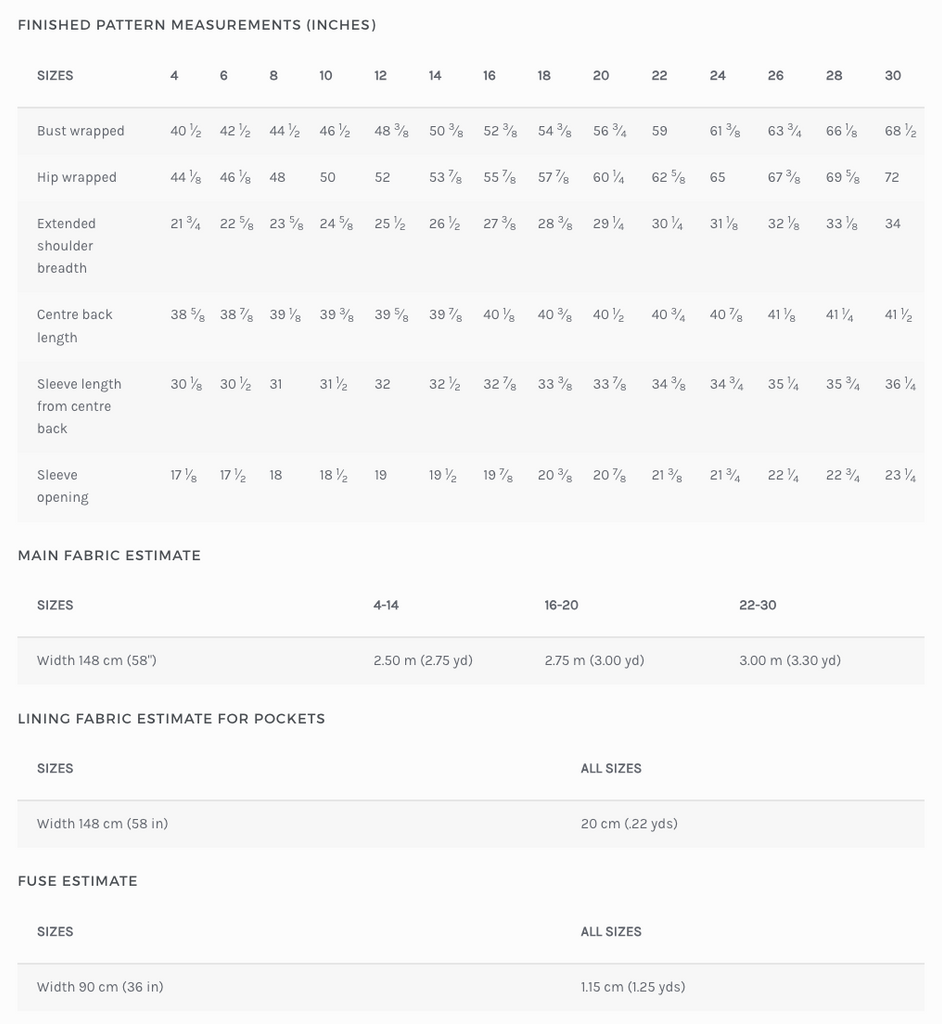942x1024 pixels.
Task: Select the size 22 bust value of 59
Action: pos(660,131)
